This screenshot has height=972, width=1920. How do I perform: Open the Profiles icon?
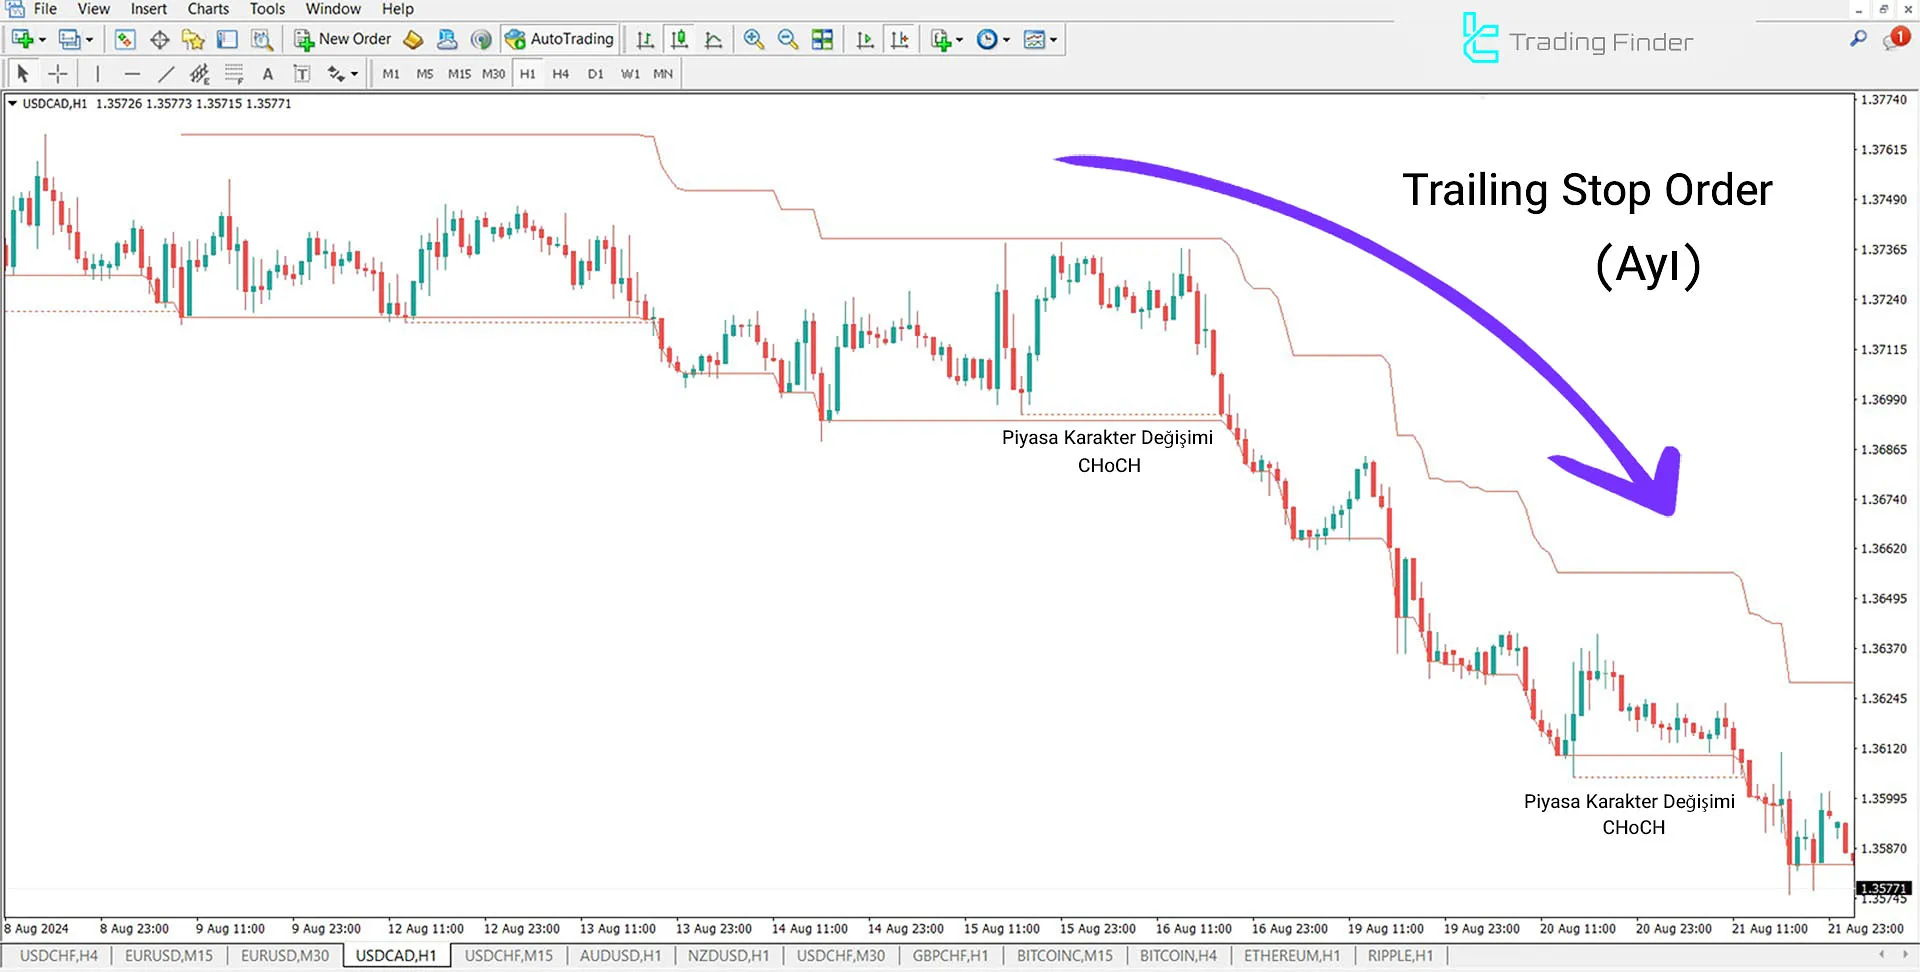pos(69,39)
